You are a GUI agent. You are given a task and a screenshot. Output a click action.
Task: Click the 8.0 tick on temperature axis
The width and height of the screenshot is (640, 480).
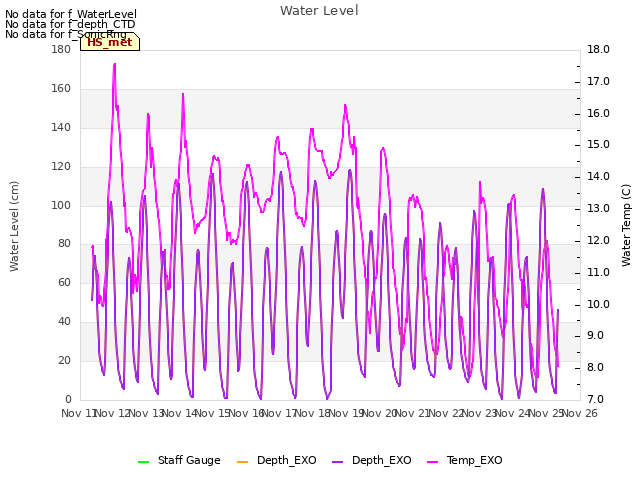[x=598, y=367]
